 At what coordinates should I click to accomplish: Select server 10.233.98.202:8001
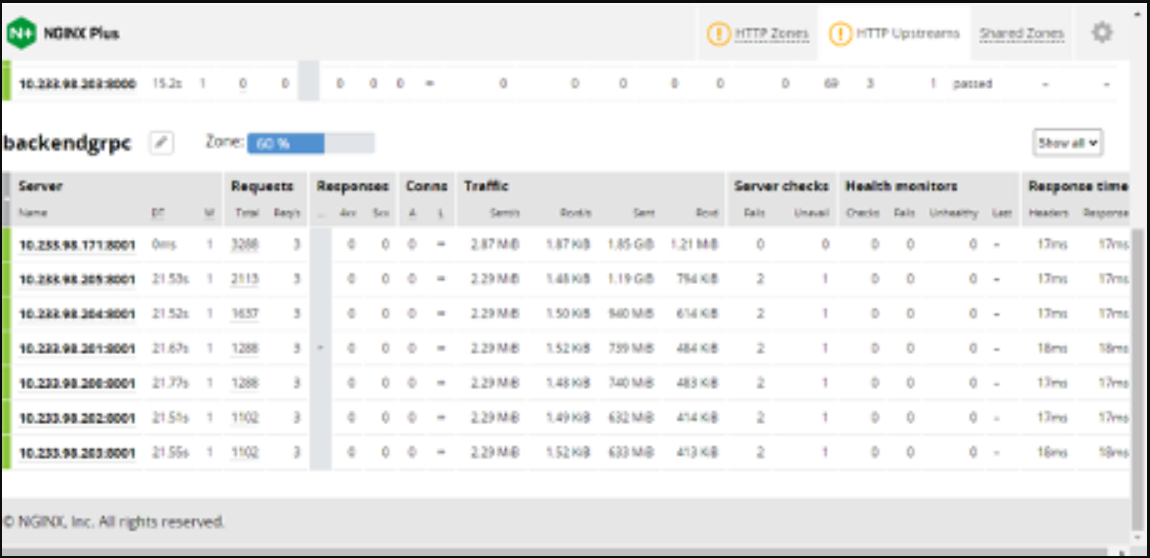tap(77, 418)
